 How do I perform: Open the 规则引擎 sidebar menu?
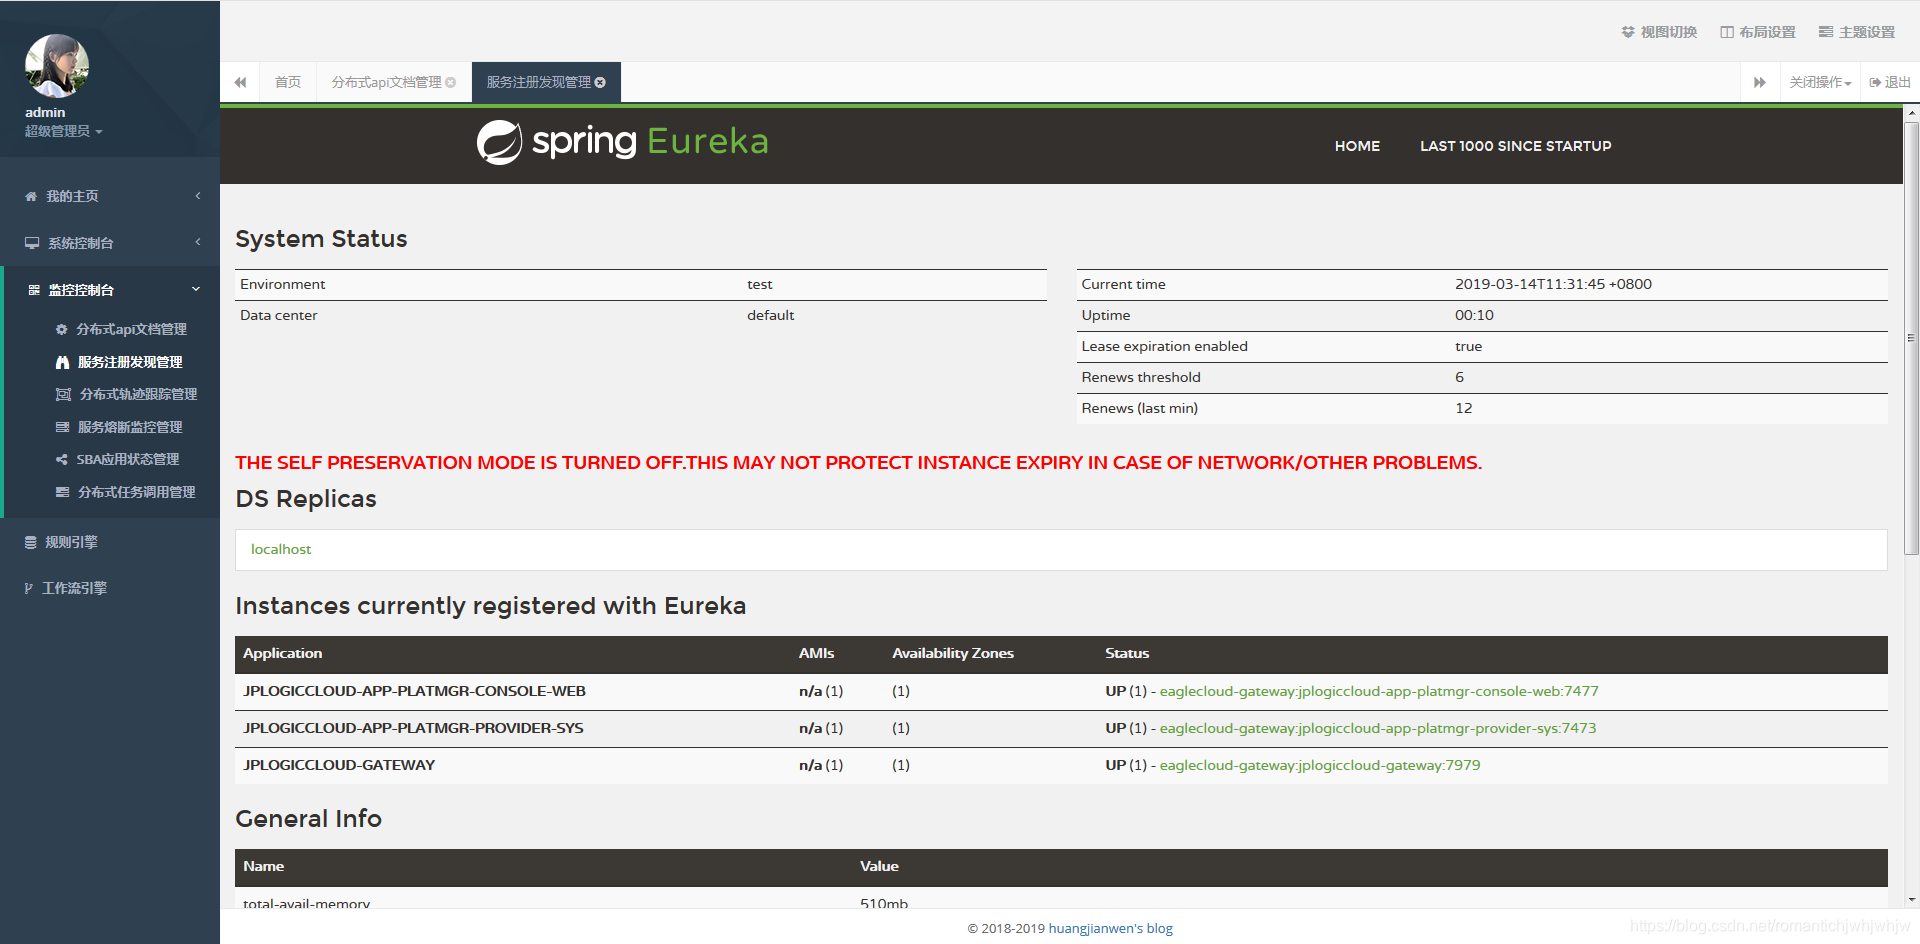pos(71,542)
